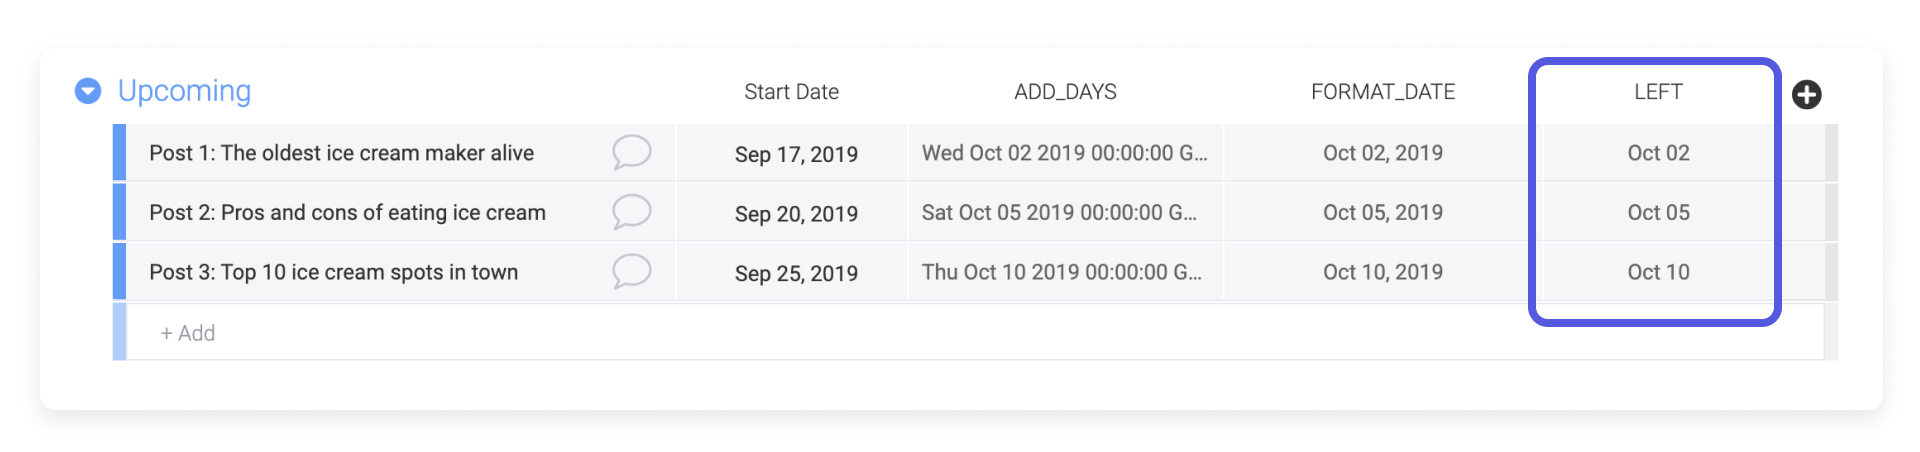Screen dimensions: 1920x452
Task: Select Post 2: Pros and cons row name
Action: coord(347,213)
